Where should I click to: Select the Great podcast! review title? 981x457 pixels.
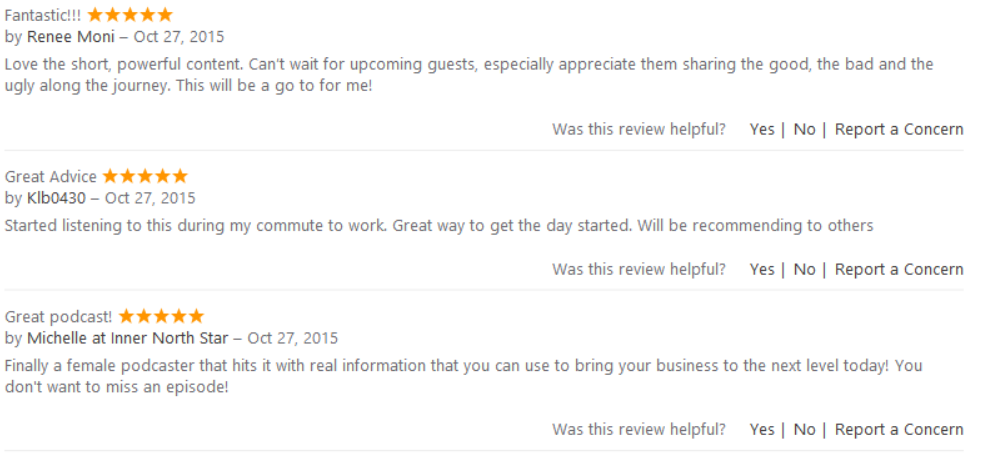point(59,317)
